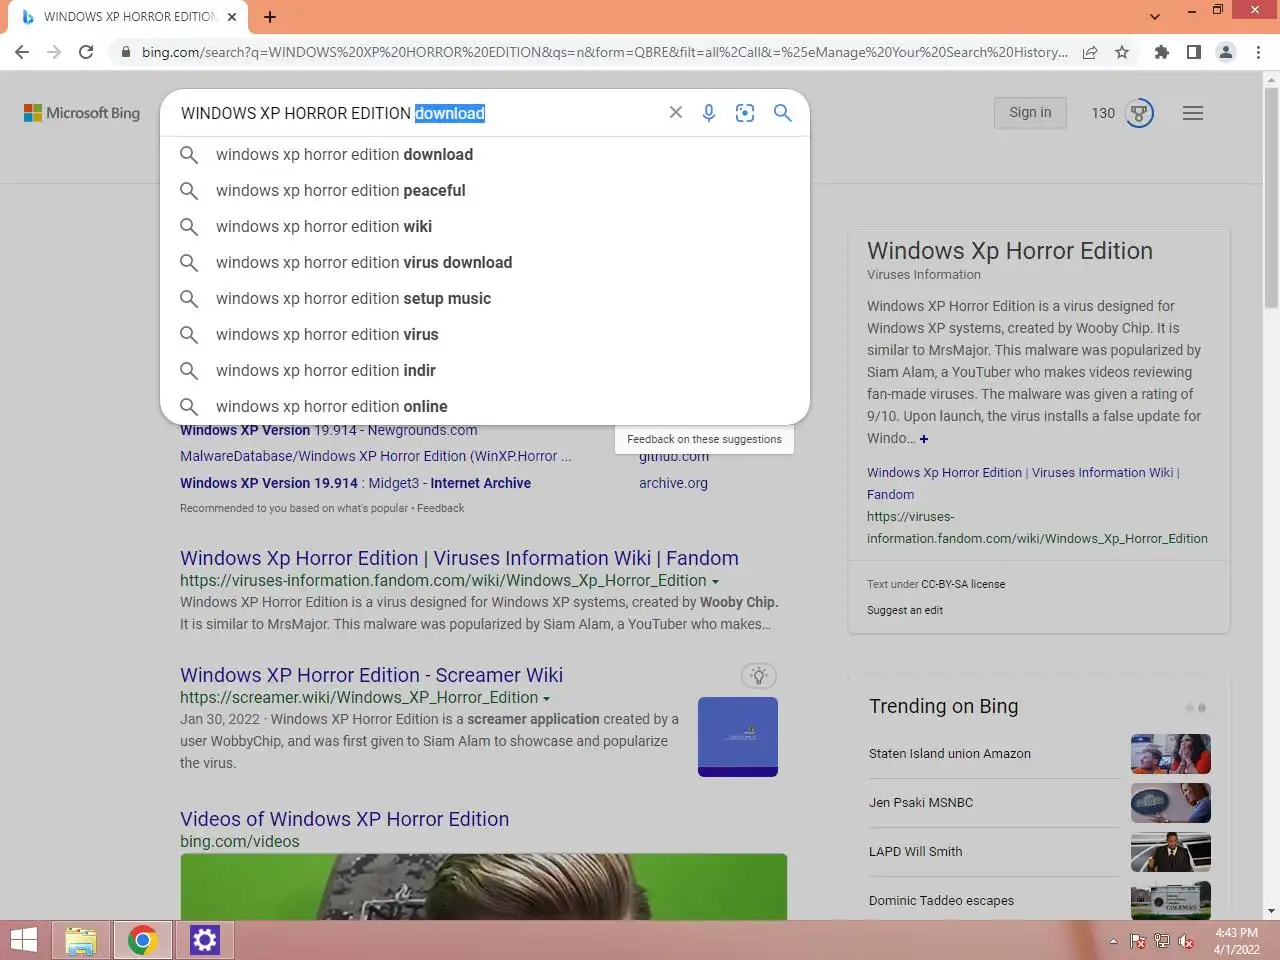Clear the search box text with X
Viewport: 1280px width, 960px height.
(x=676, y=113)
